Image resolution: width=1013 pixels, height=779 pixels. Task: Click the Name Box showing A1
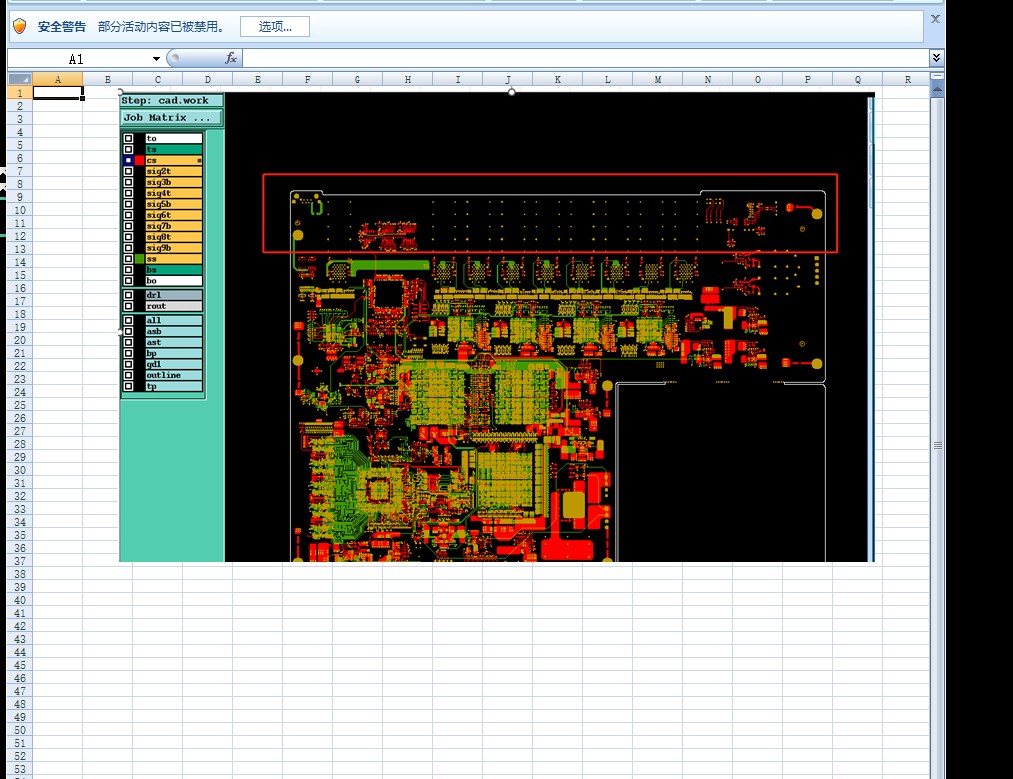tap(78, 59)
